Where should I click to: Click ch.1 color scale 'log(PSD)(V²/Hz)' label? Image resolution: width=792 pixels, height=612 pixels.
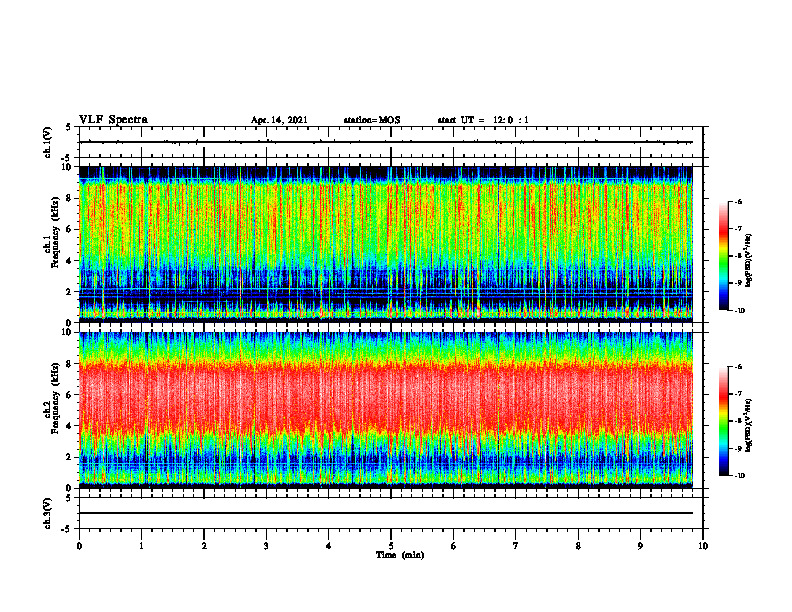[749, 261]
